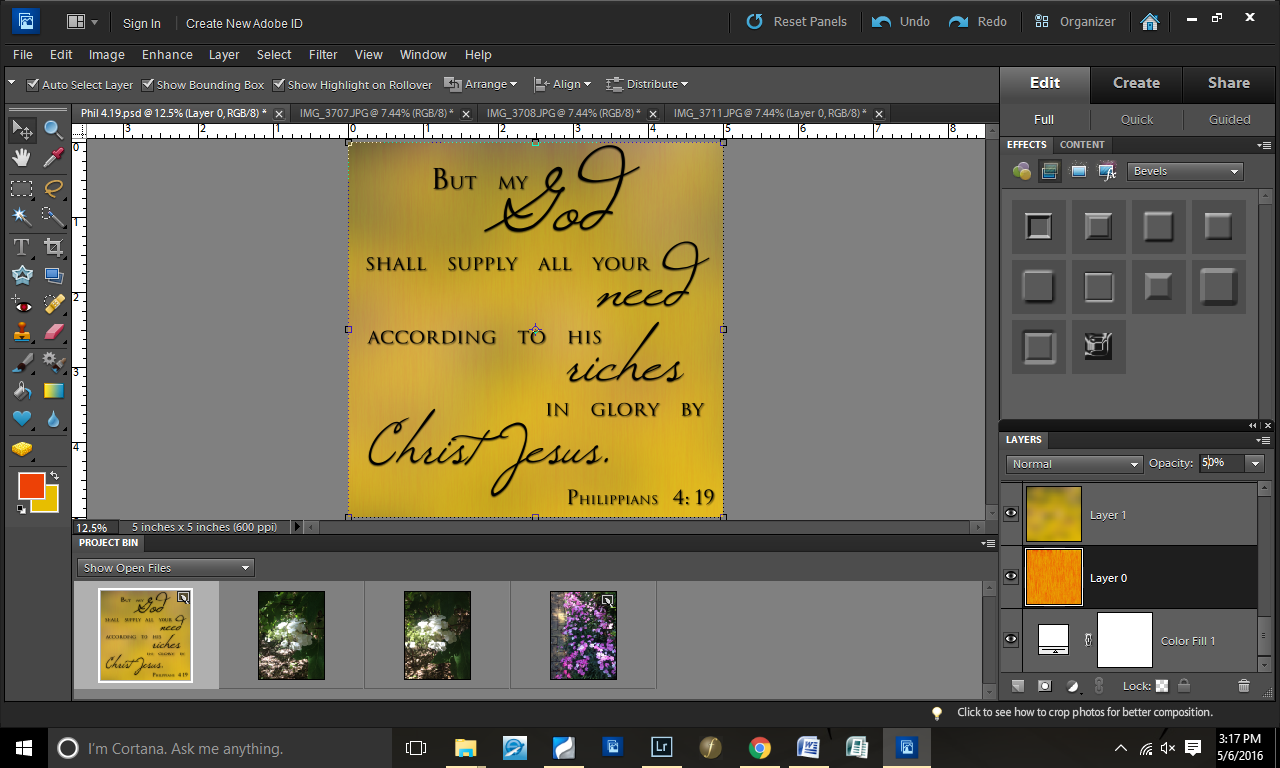Hide Layer 1 using eye icon
This screenshot has width=1280, height=768.
(x=1011, y=514)
